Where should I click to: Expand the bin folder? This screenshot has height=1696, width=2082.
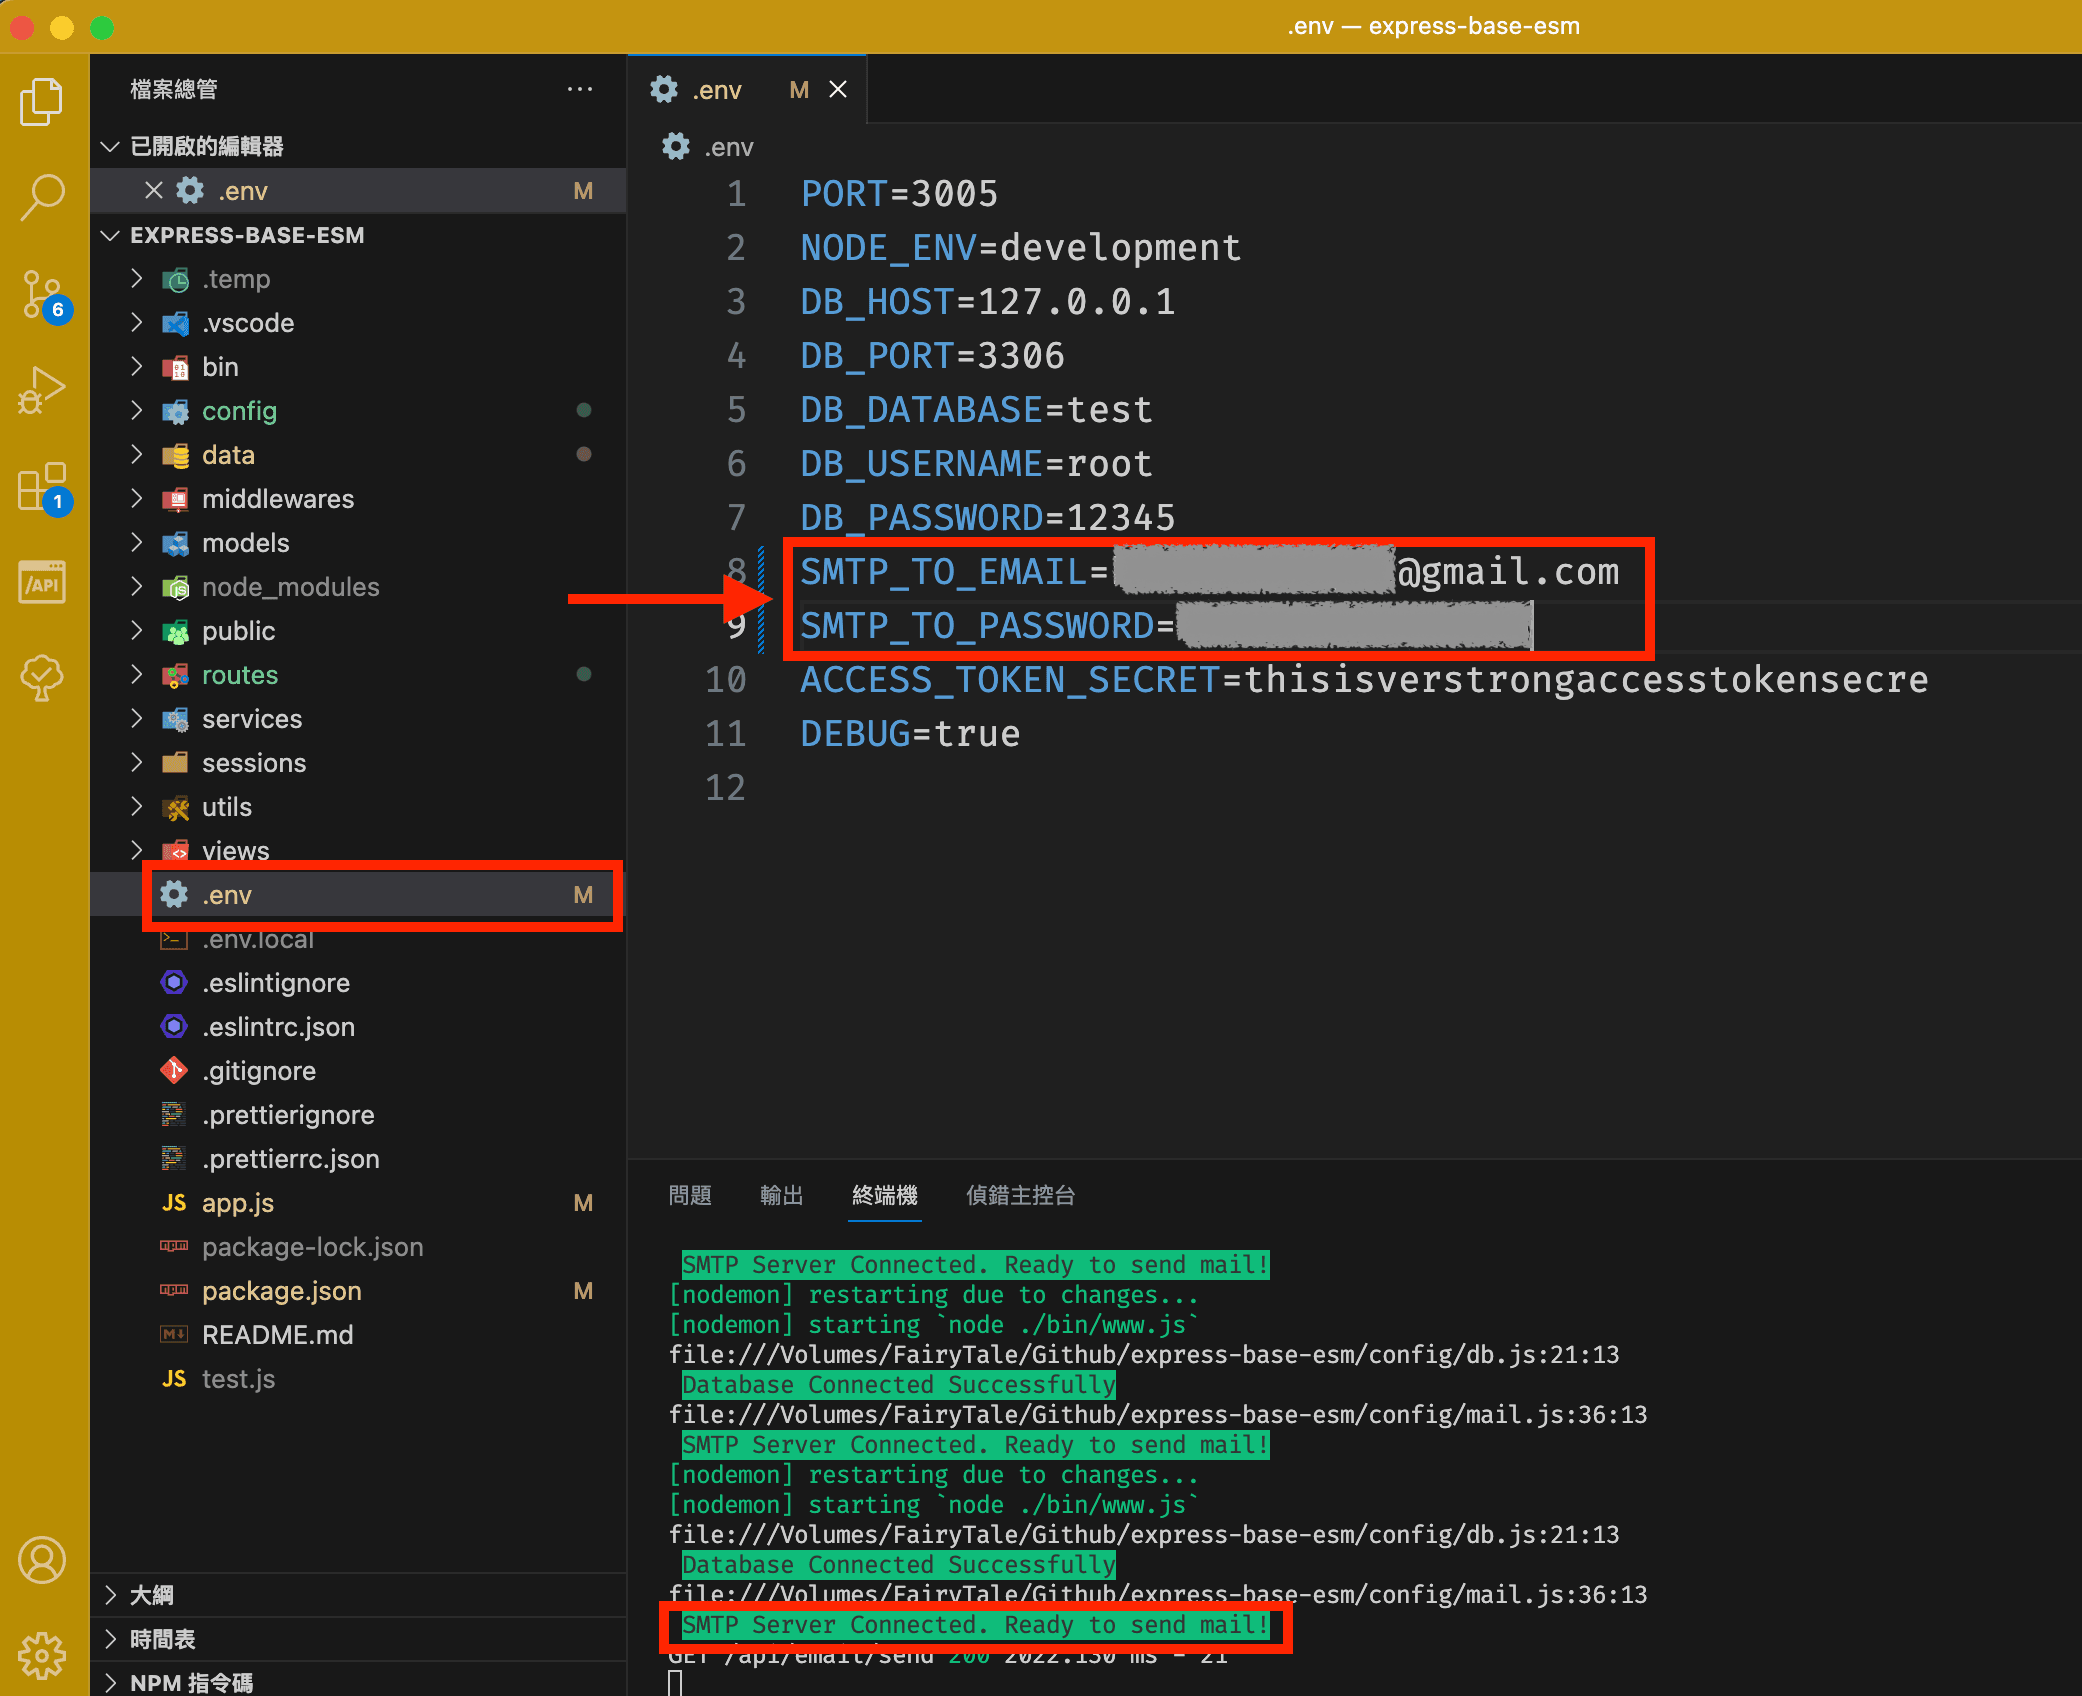pyautogui.click(x=137, y=366)
